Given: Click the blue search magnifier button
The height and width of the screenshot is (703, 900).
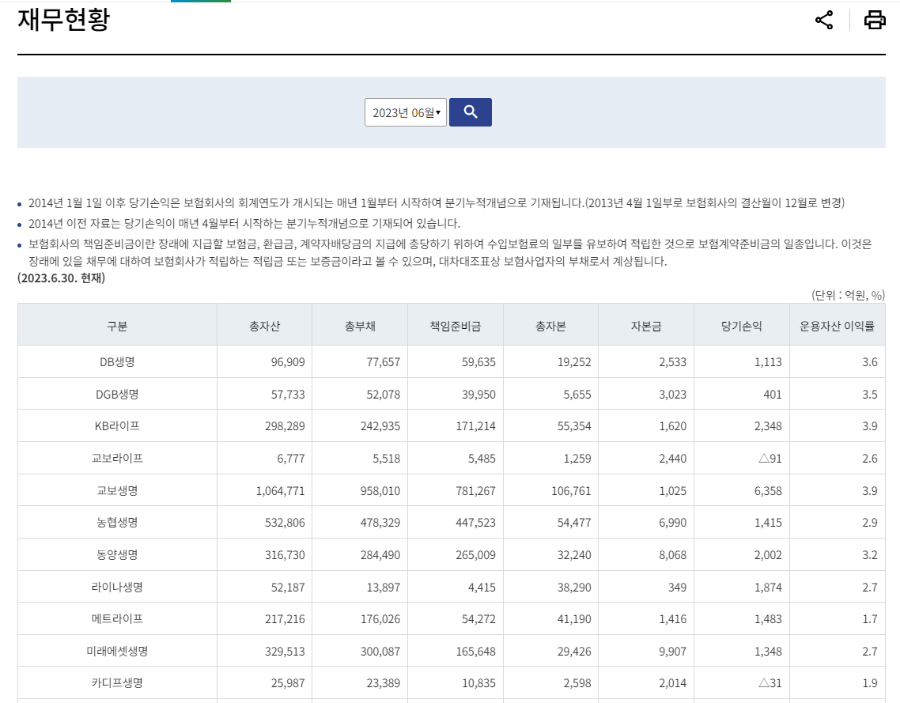Looking at the screenshot, I should (x=470, y=112).
